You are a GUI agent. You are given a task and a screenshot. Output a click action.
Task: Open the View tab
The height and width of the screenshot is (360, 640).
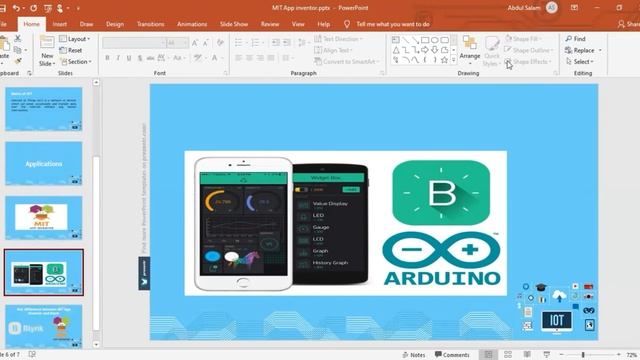(298, 24)
